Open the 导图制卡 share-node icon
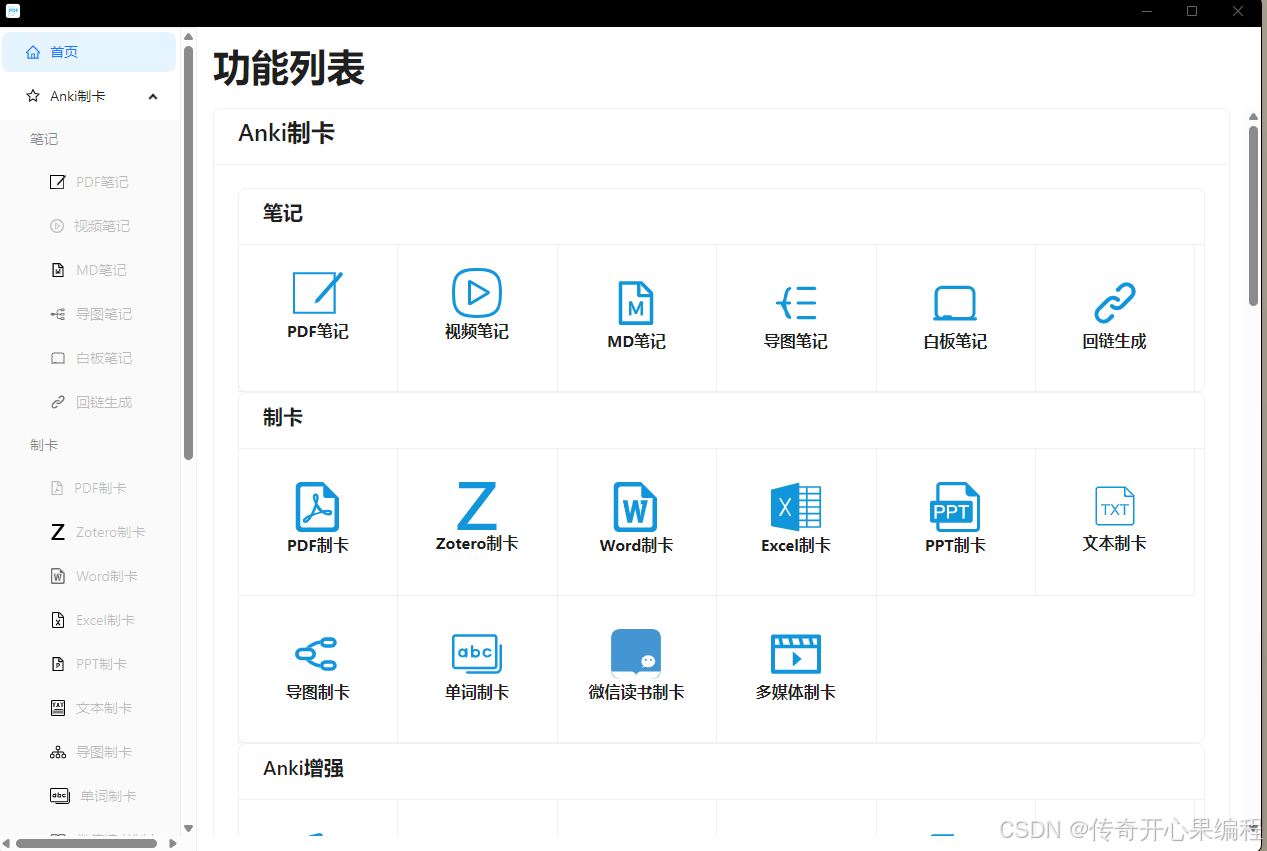 [x=318, y=654]
